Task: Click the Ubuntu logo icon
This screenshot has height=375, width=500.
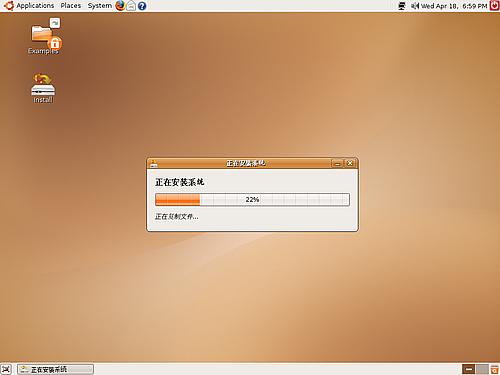Action: click(x=9, y=6)
